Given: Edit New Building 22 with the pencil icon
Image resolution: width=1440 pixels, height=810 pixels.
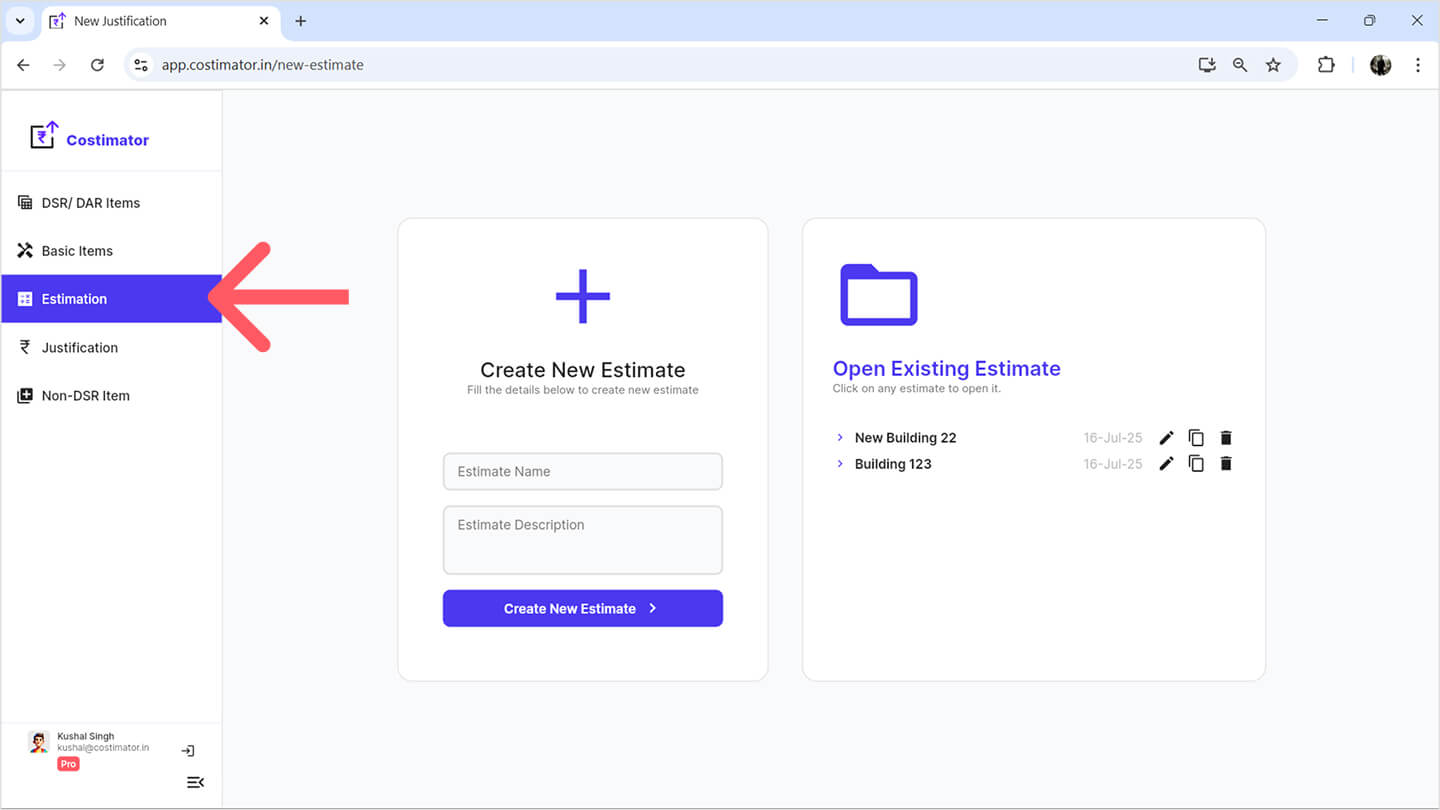Looking at the screenshot, I should [1166, 438].
